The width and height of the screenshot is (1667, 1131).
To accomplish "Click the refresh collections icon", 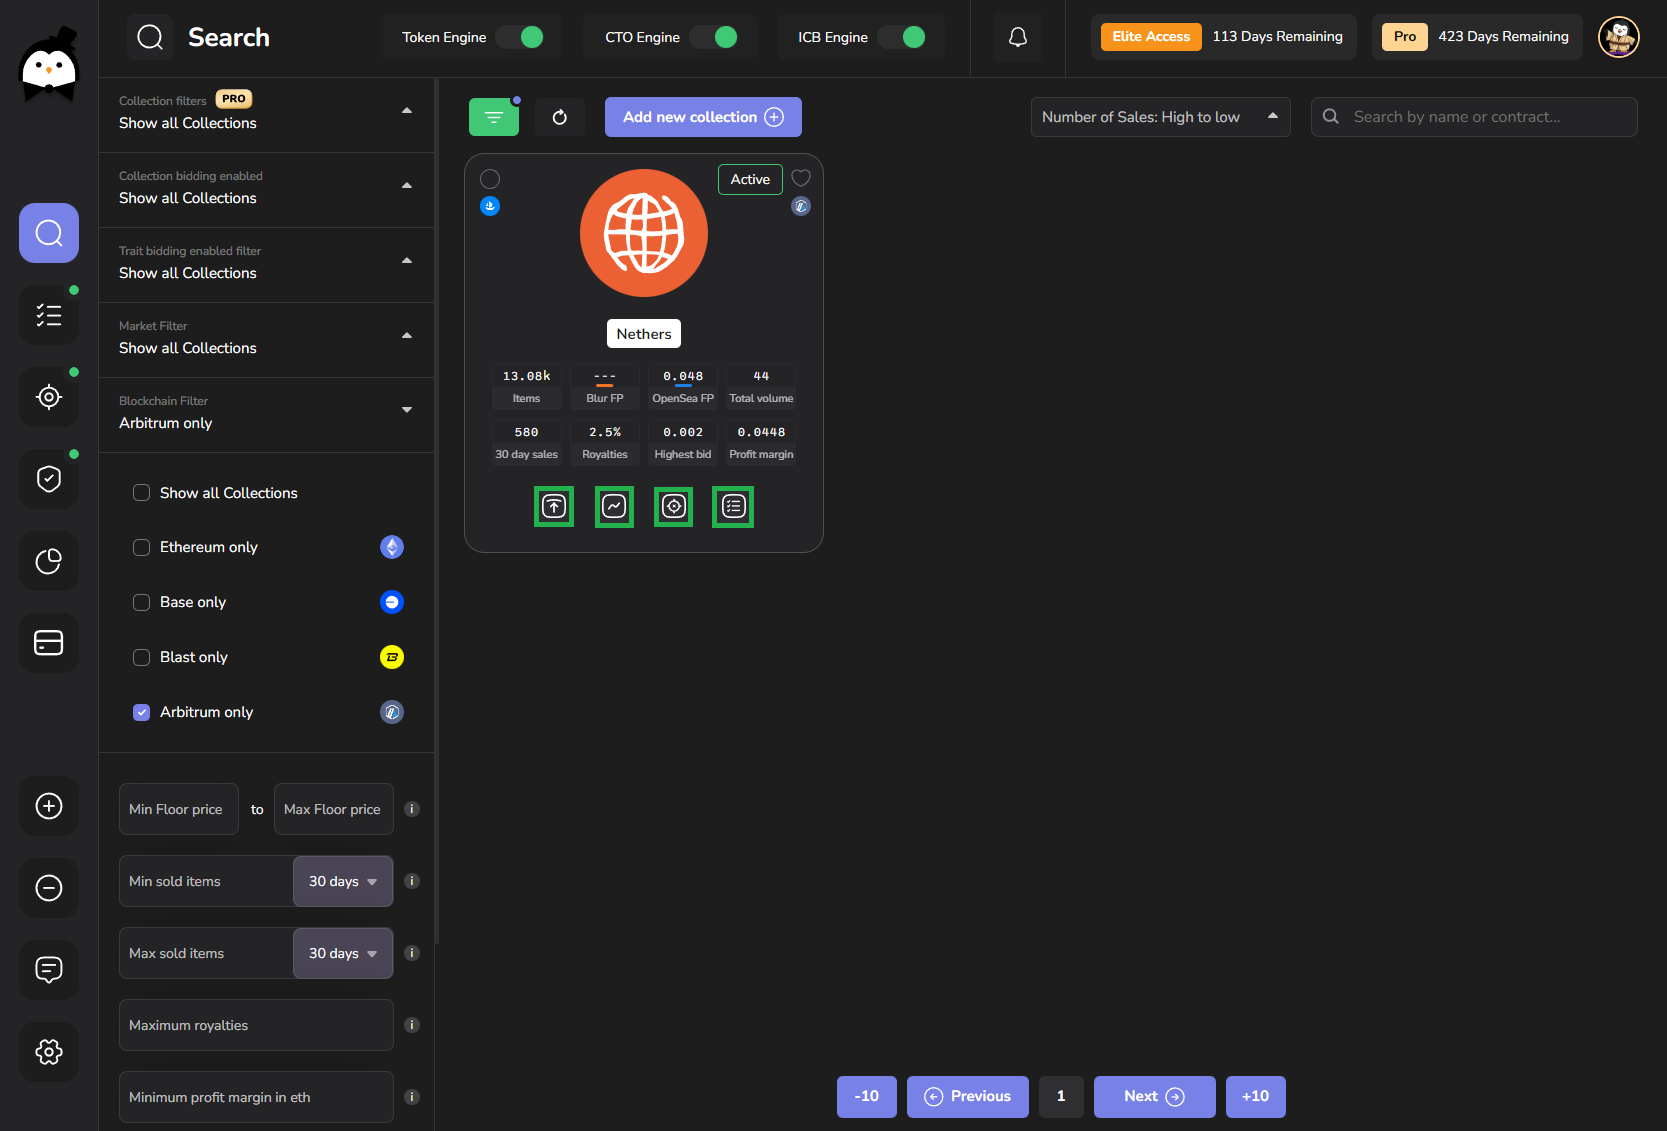I will [560, 117].
